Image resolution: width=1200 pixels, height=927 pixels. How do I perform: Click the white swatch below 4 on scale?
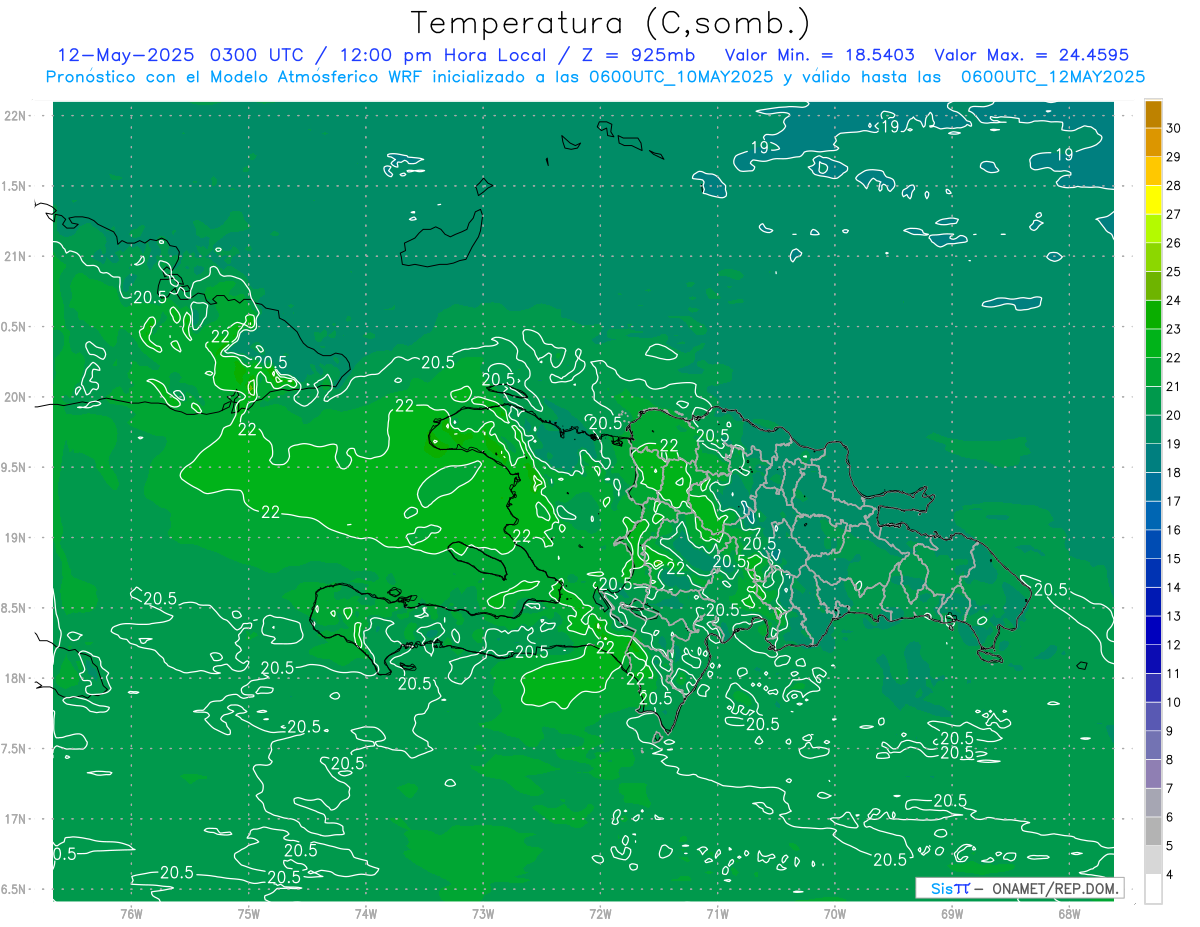[x=1153, y=889]
